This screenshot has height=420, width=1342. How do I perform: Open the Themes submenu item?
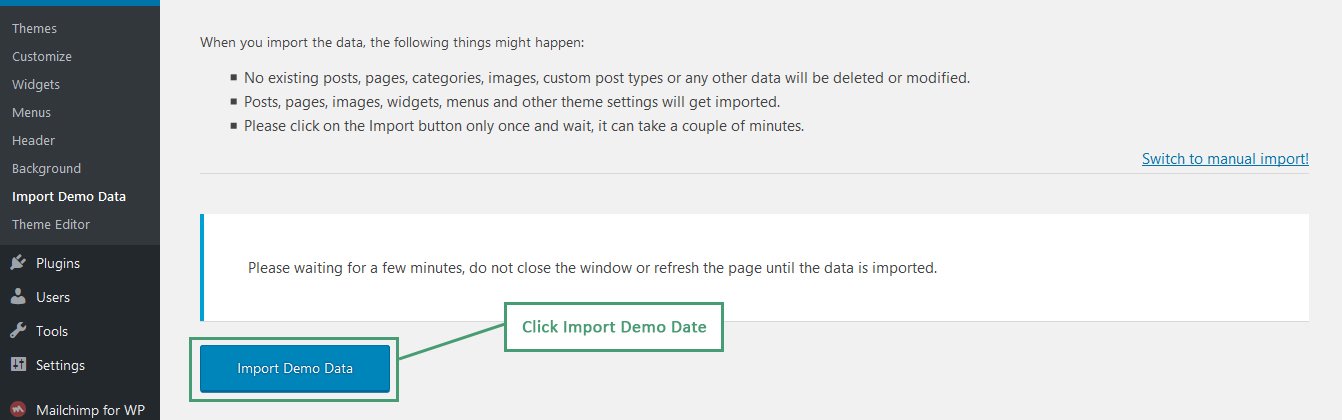point(34,28)
